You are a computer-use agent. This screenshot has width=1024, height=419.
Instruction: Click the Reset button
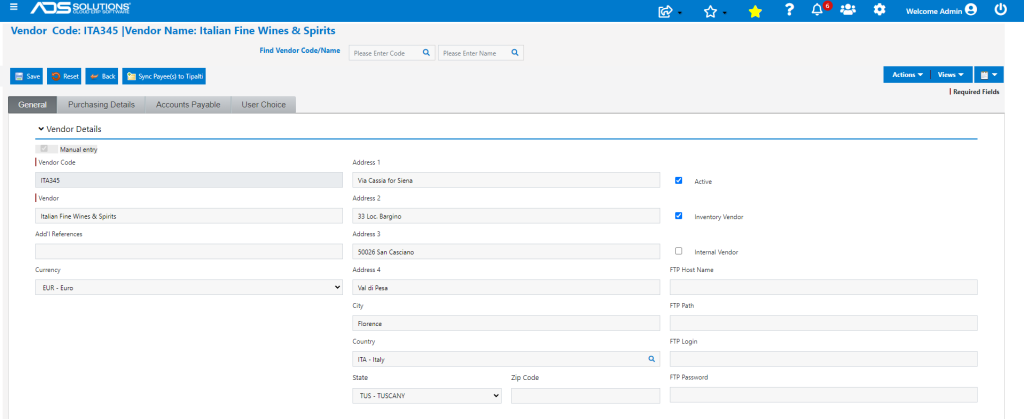64,76
